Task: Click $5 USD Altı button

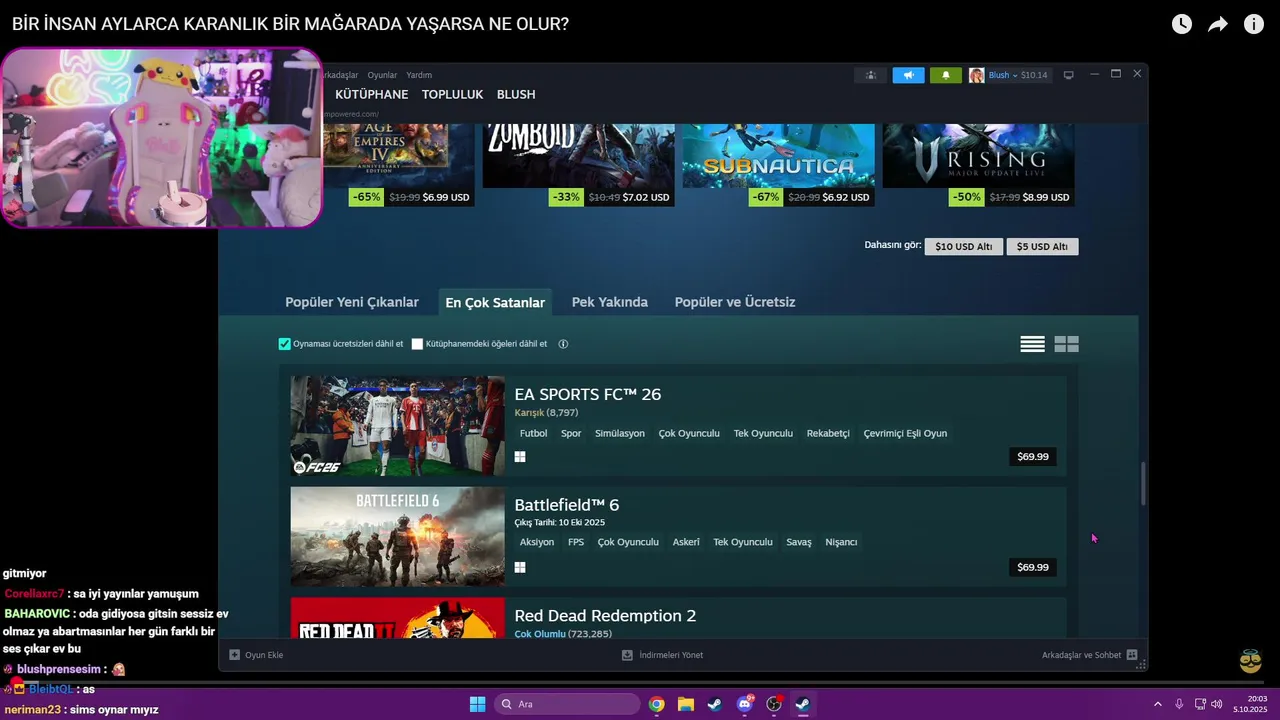Action: pyautogui.click(x=1042, y=246)
